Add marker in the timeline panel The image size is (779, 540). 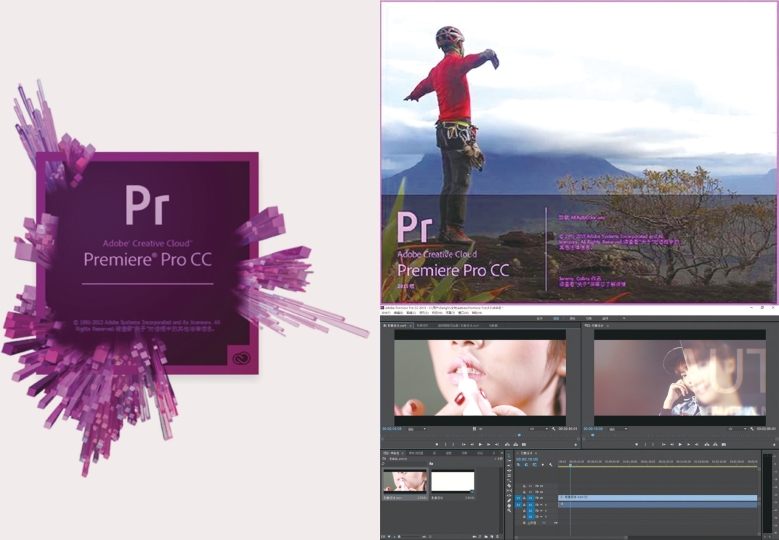point(543,464)
